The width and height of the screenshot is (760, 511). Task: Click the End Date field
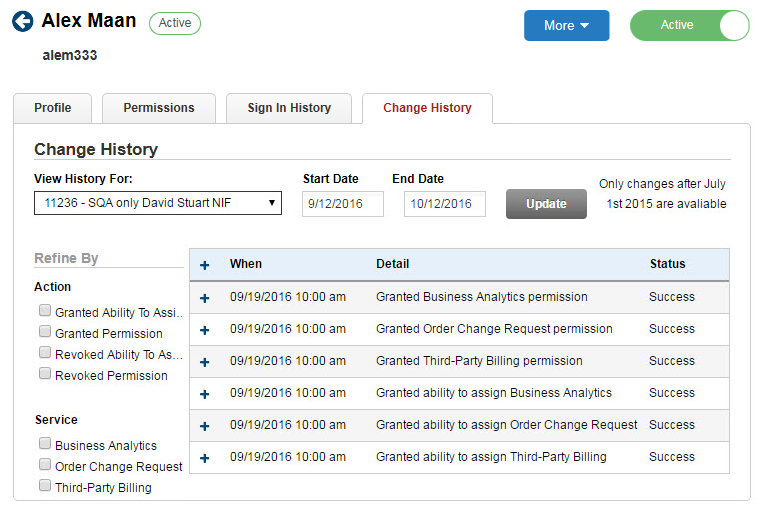(x=444, y=204)
